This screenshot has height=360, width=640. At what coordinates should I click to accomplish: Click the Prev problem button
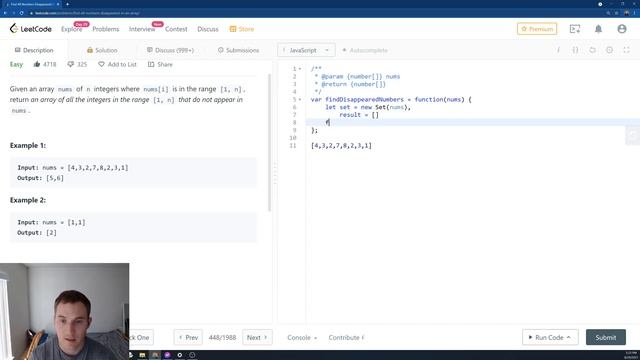coord(188,337)
